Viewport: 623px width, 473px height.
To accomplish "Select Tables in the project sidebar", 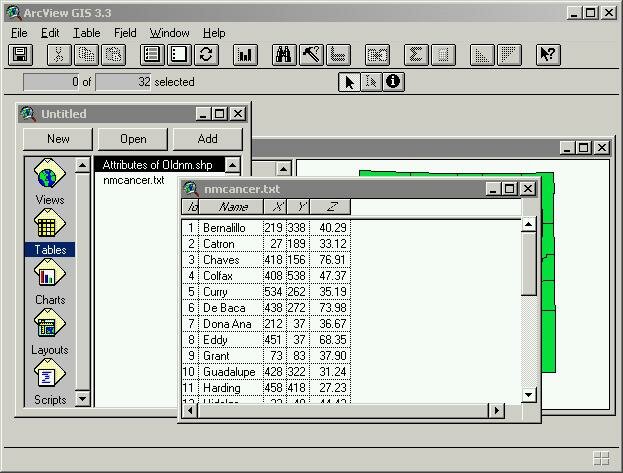I will coord(50,233).
